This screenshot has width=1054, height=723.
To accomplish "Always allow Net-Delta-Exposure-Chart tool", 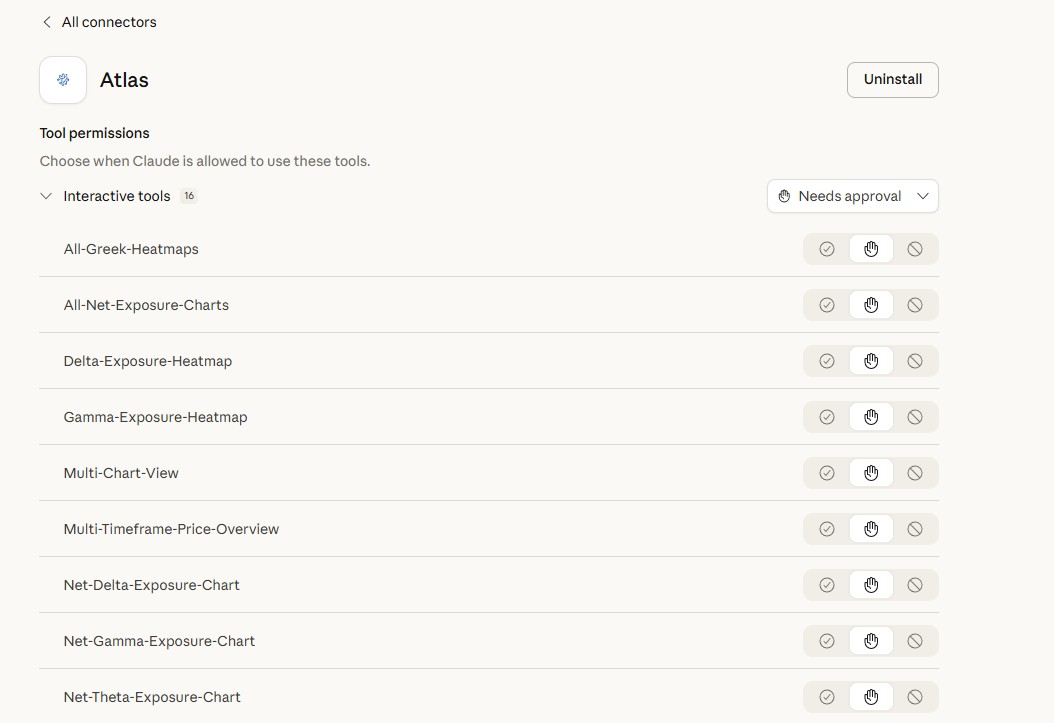I will point(826,585).
